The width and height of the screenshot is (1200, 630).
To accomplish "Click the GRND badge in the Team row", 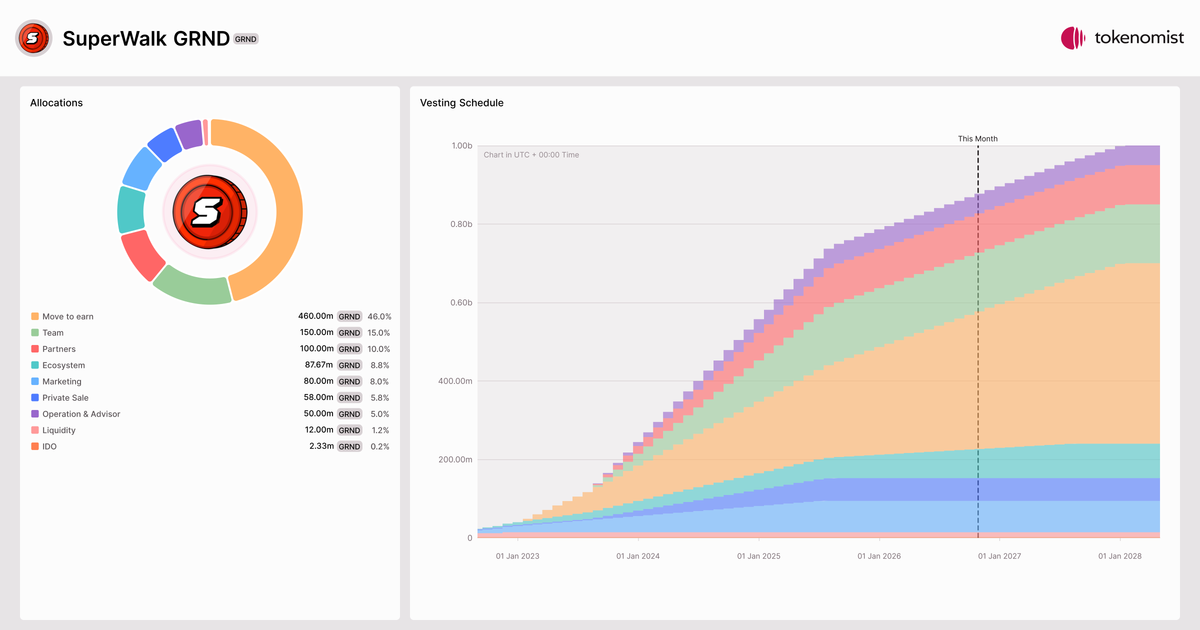I will click(x=349, y=332).
